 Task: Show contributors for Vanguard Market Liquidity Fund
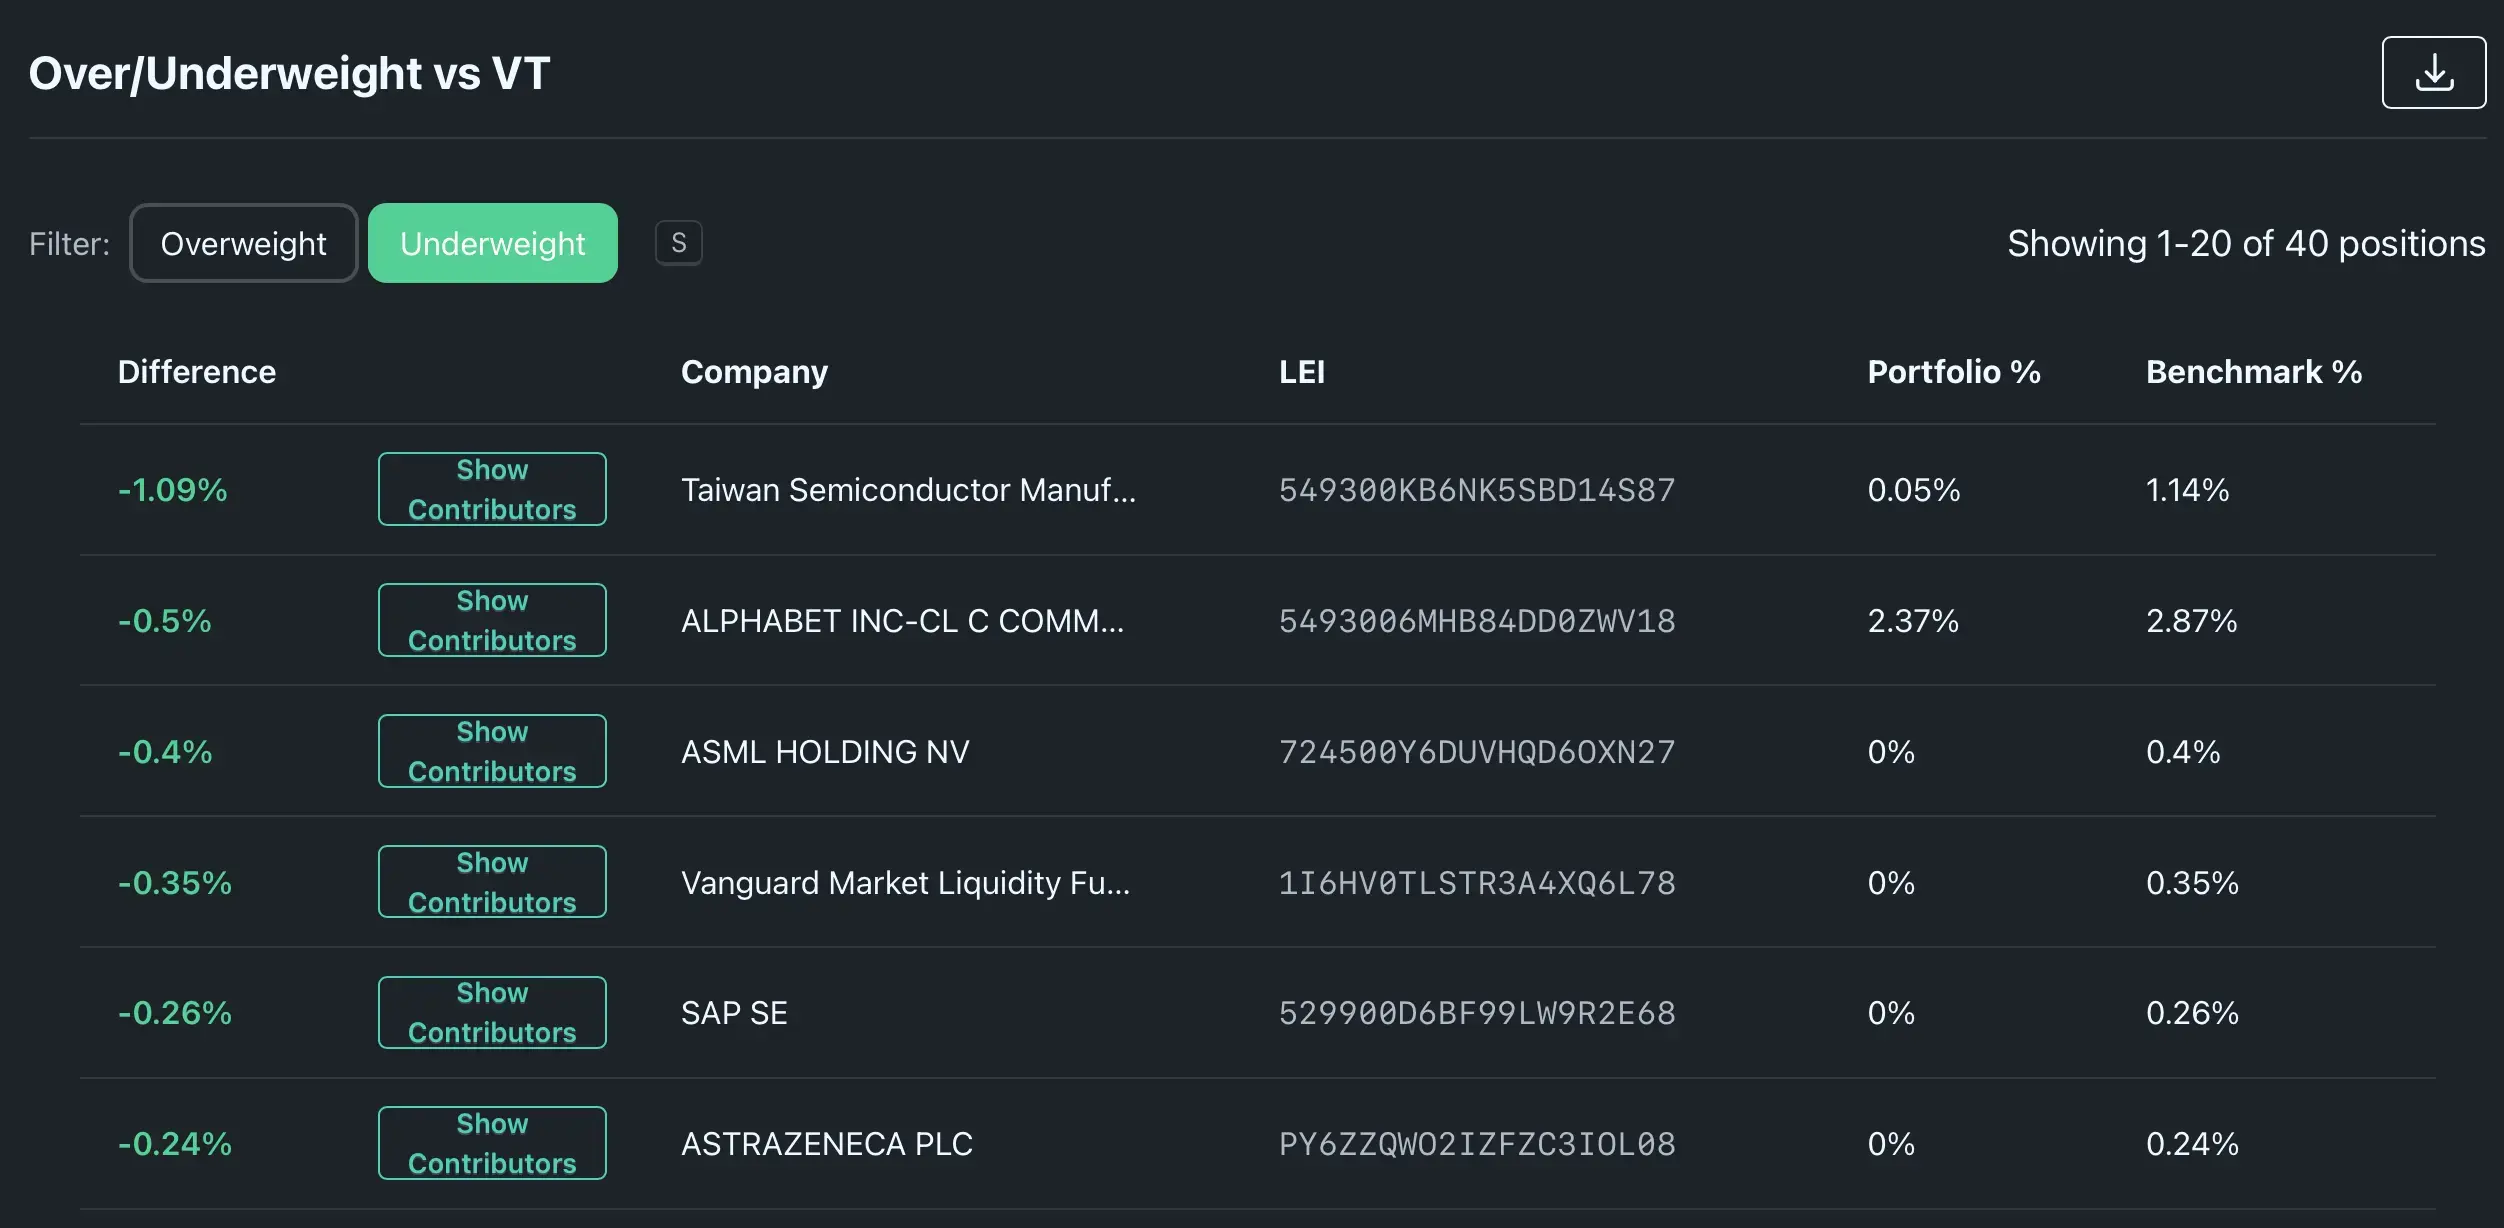pyautogui.click(x=492, y=882)
